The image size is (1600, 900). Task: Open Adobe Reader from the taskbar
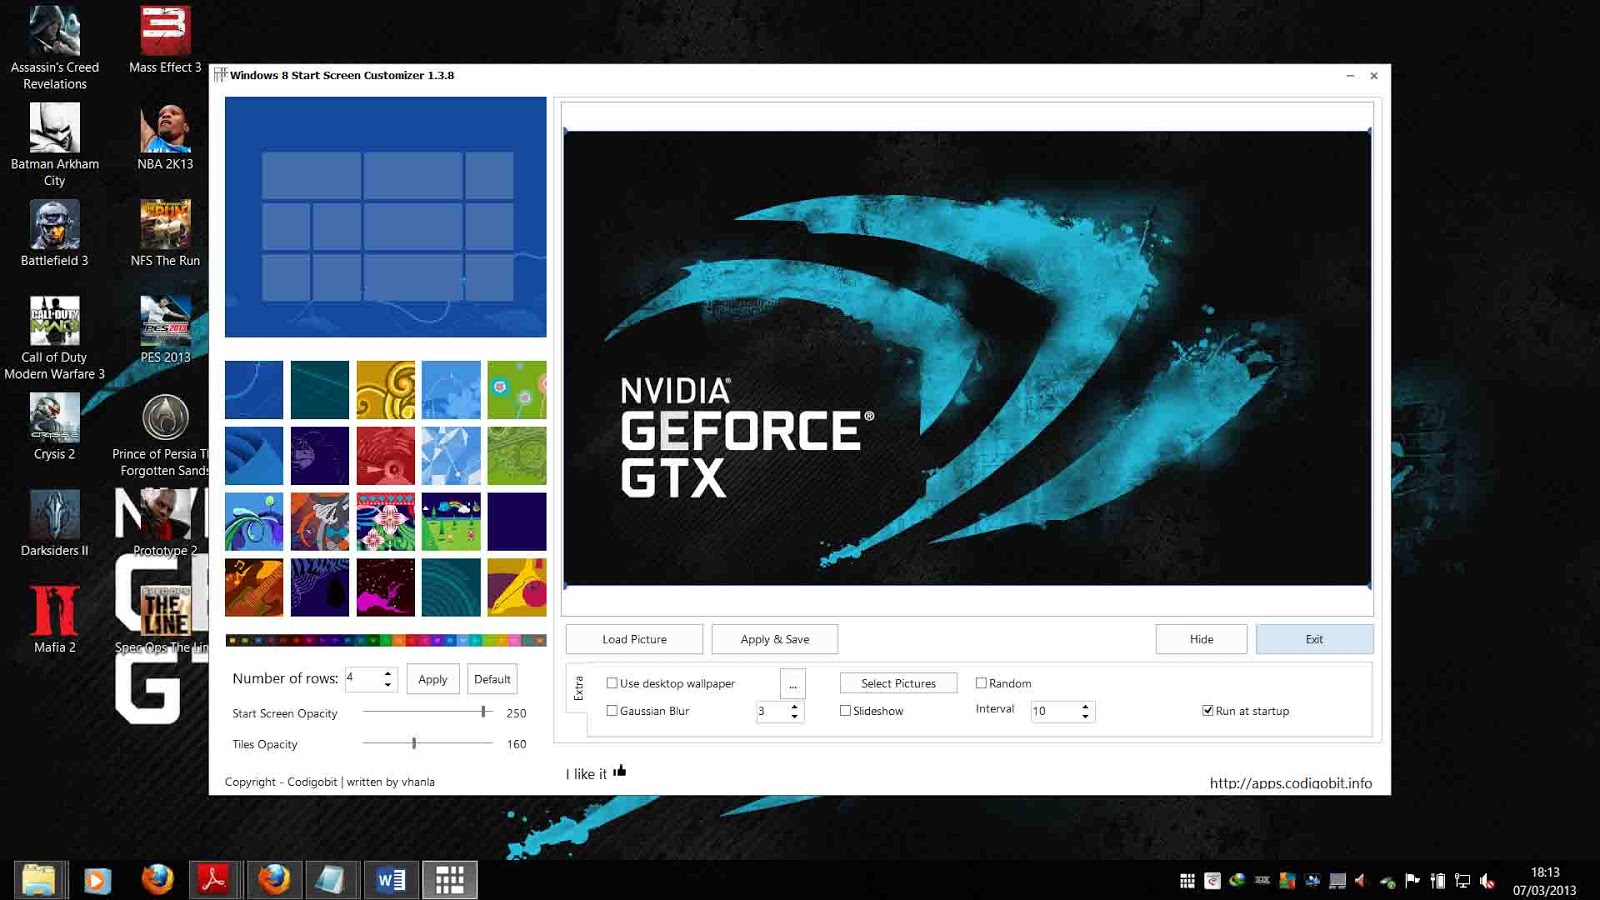tap(214, 880)
